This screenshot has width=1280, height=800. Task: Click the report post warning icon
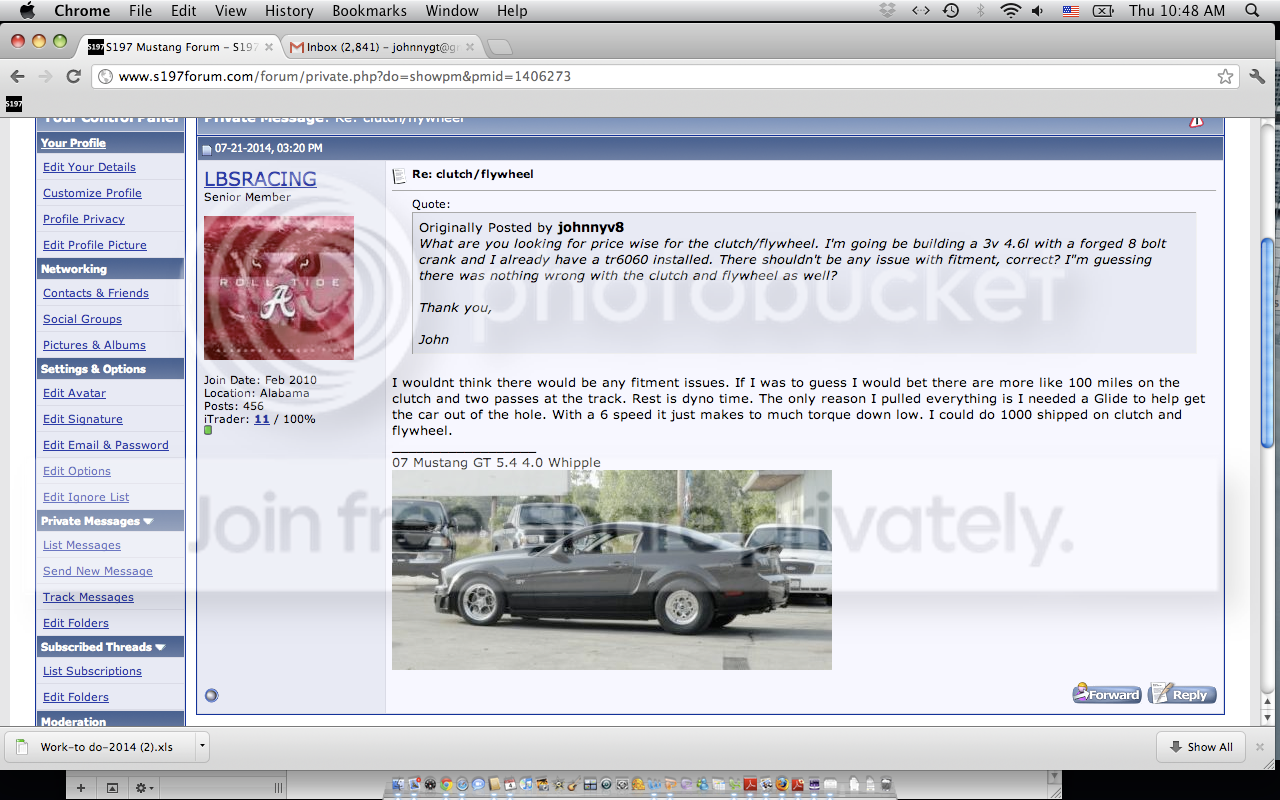1196,120
